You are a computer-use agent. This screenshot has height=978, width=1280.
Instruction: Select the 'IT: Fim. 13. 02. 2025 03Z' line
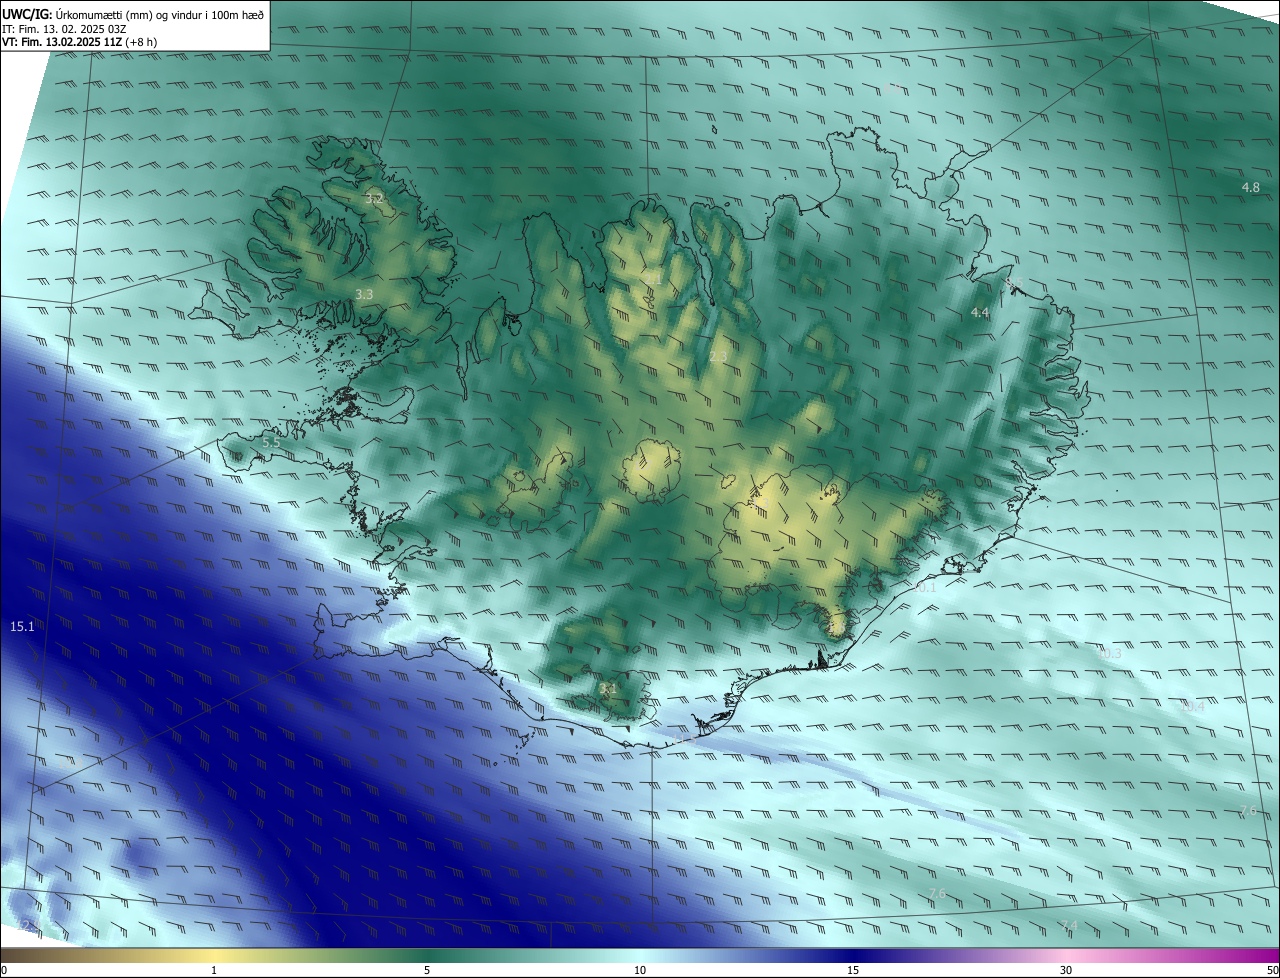click(x=65, y=28)
